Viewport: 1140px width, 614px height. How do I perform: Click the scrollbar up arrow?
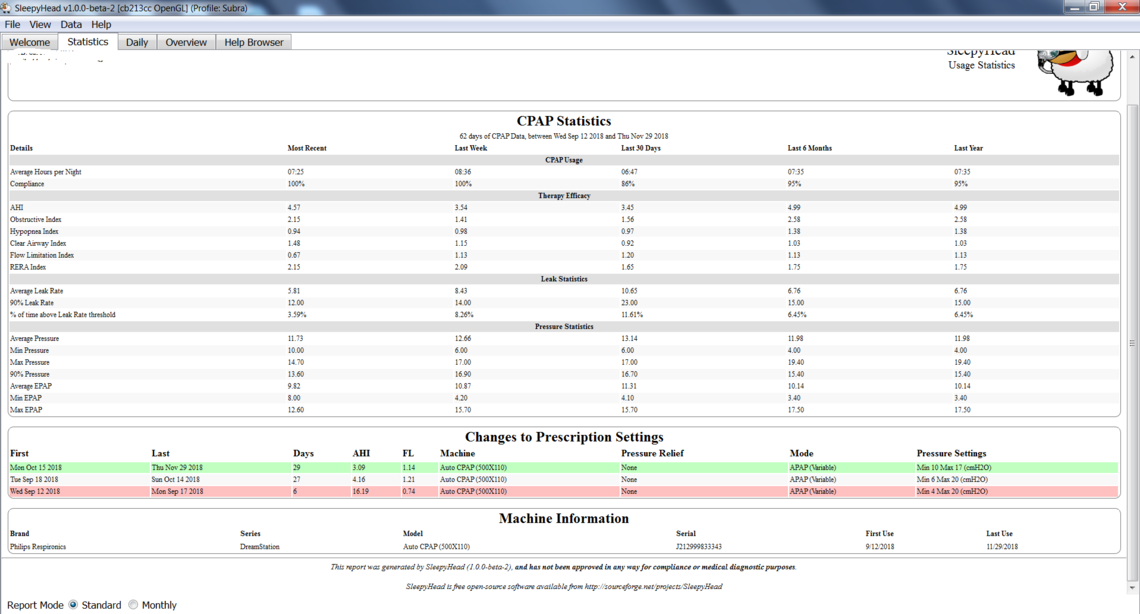pos(1132,56)
